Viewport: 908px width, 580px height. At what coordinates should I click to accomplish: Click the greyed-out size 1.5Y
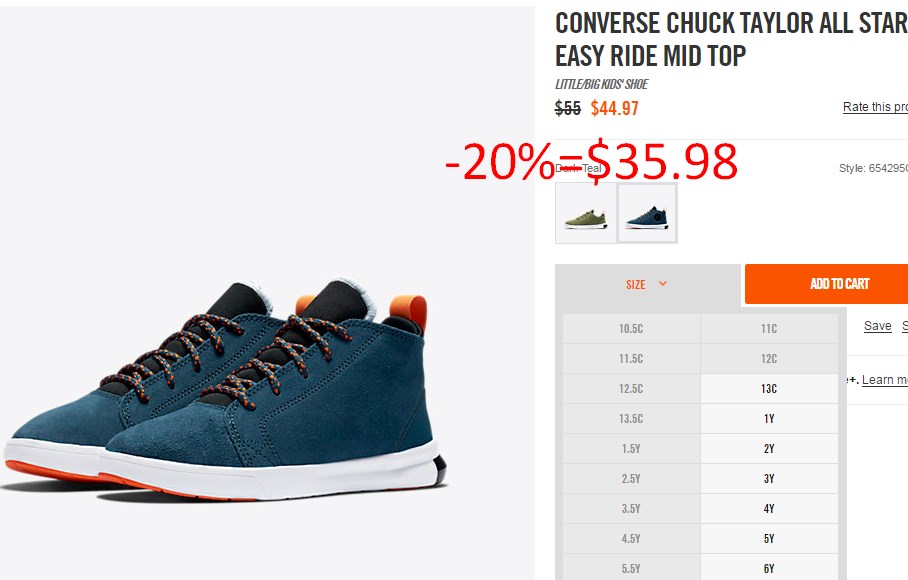click(x=631, y=449)
